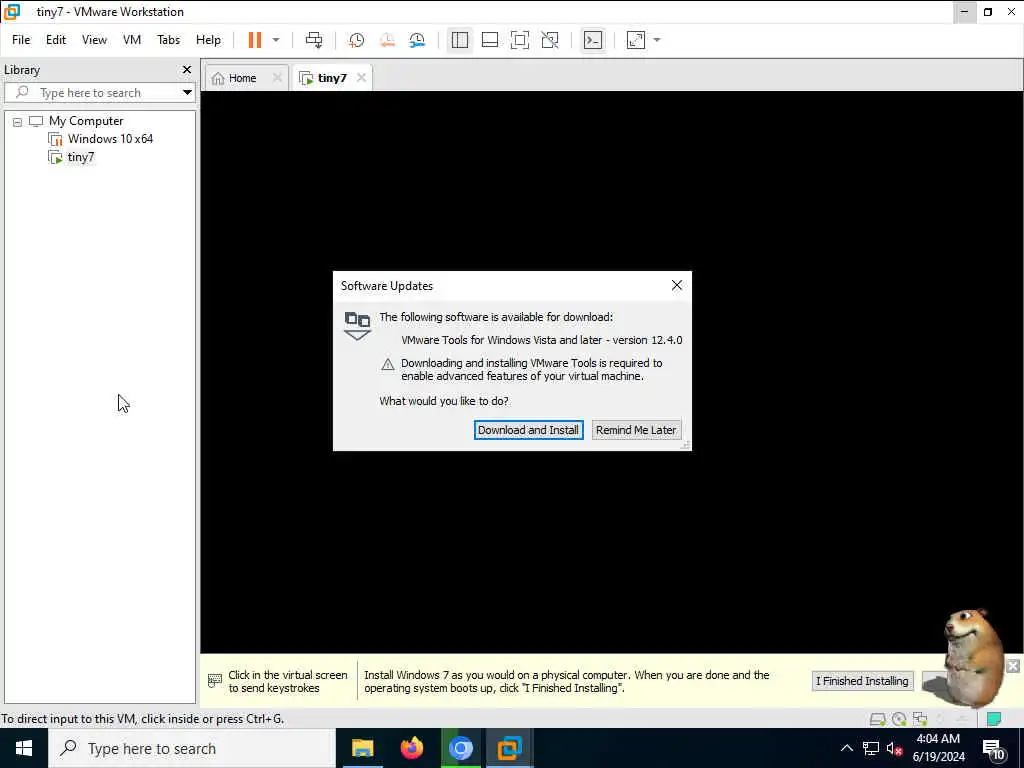Open the Edit menu
Screen dimensions: 1024x768
[56, 40]
